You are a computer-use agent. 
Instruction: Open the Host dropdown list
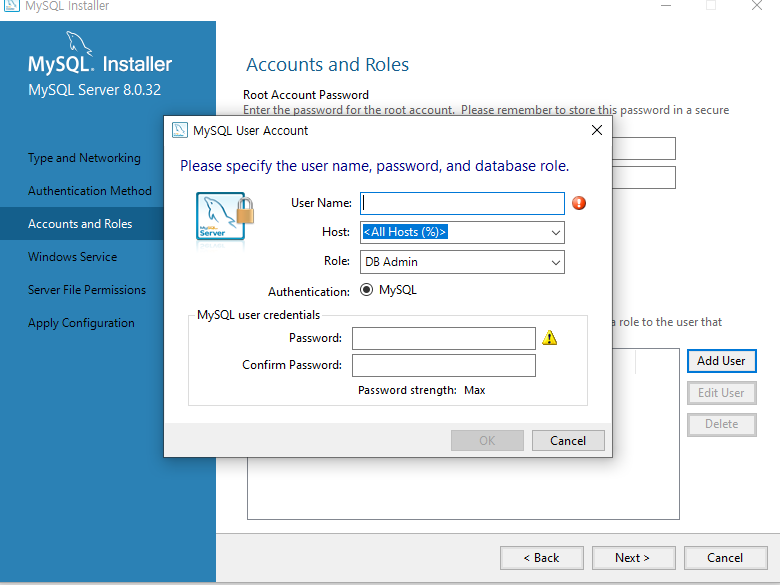(x=556, y=232)
